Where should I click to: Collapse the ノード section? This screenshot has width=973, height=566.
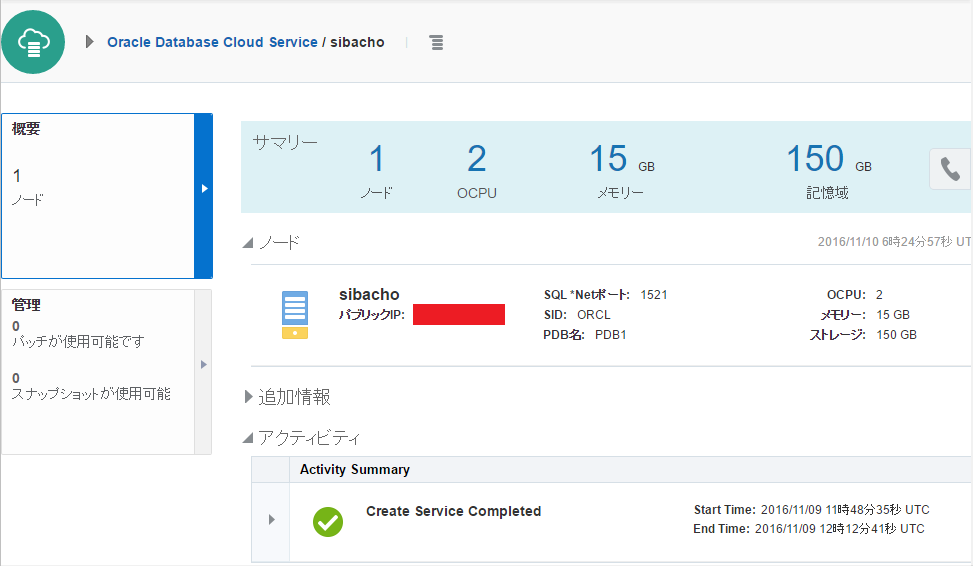click(249, 242)
